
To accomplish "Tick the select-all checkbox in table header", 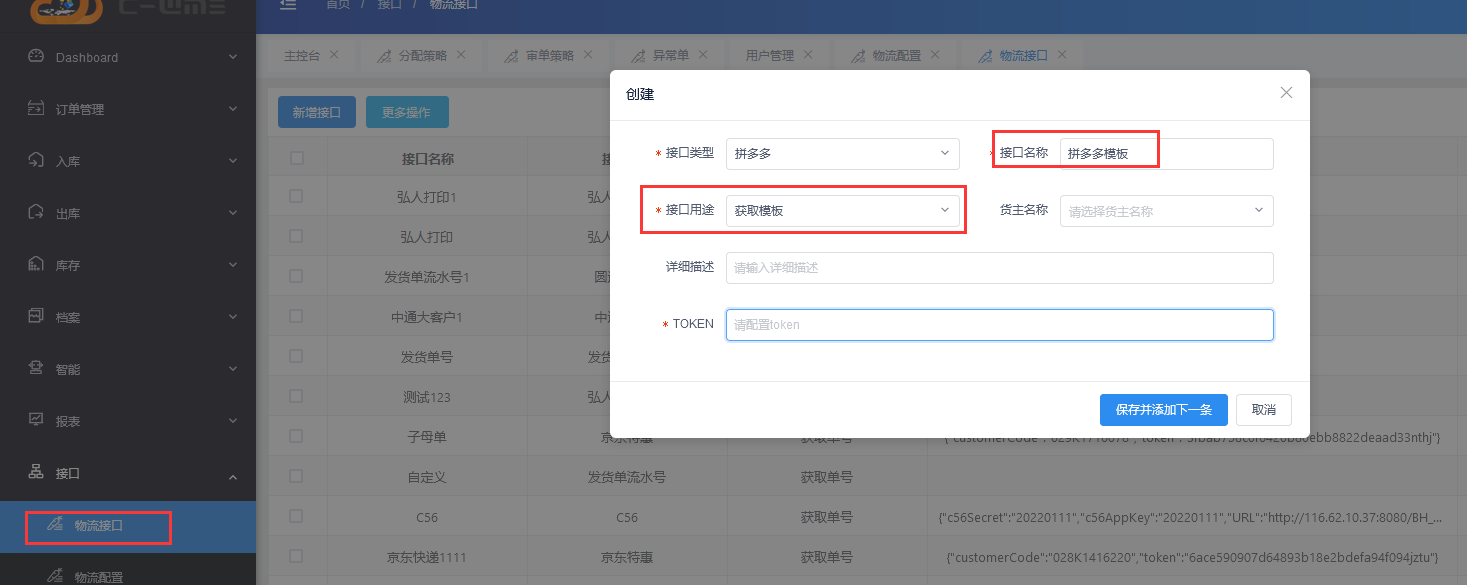I will pos(296,157).
